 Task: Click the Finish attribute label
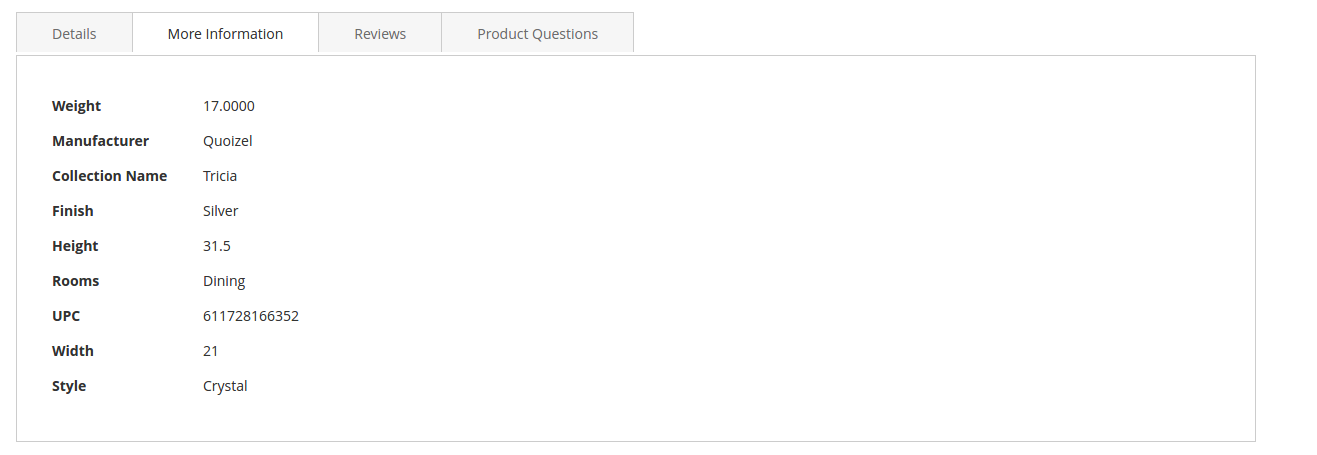[72, 211]
